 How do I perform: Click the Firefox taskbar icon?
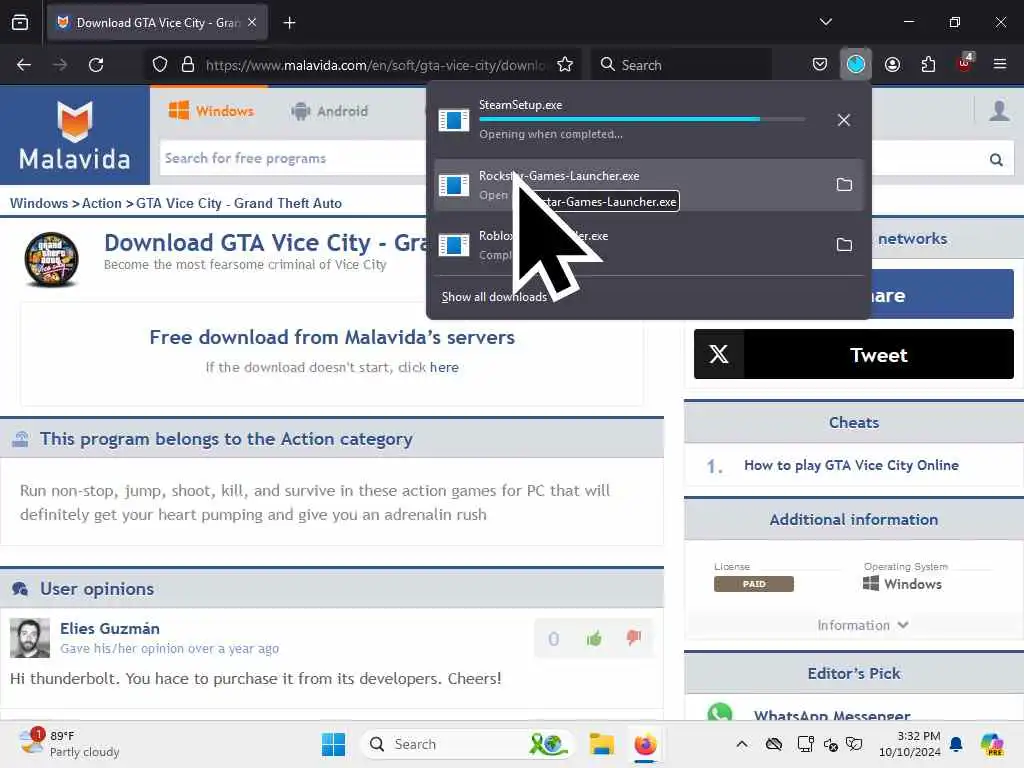(x=645, y=744)
